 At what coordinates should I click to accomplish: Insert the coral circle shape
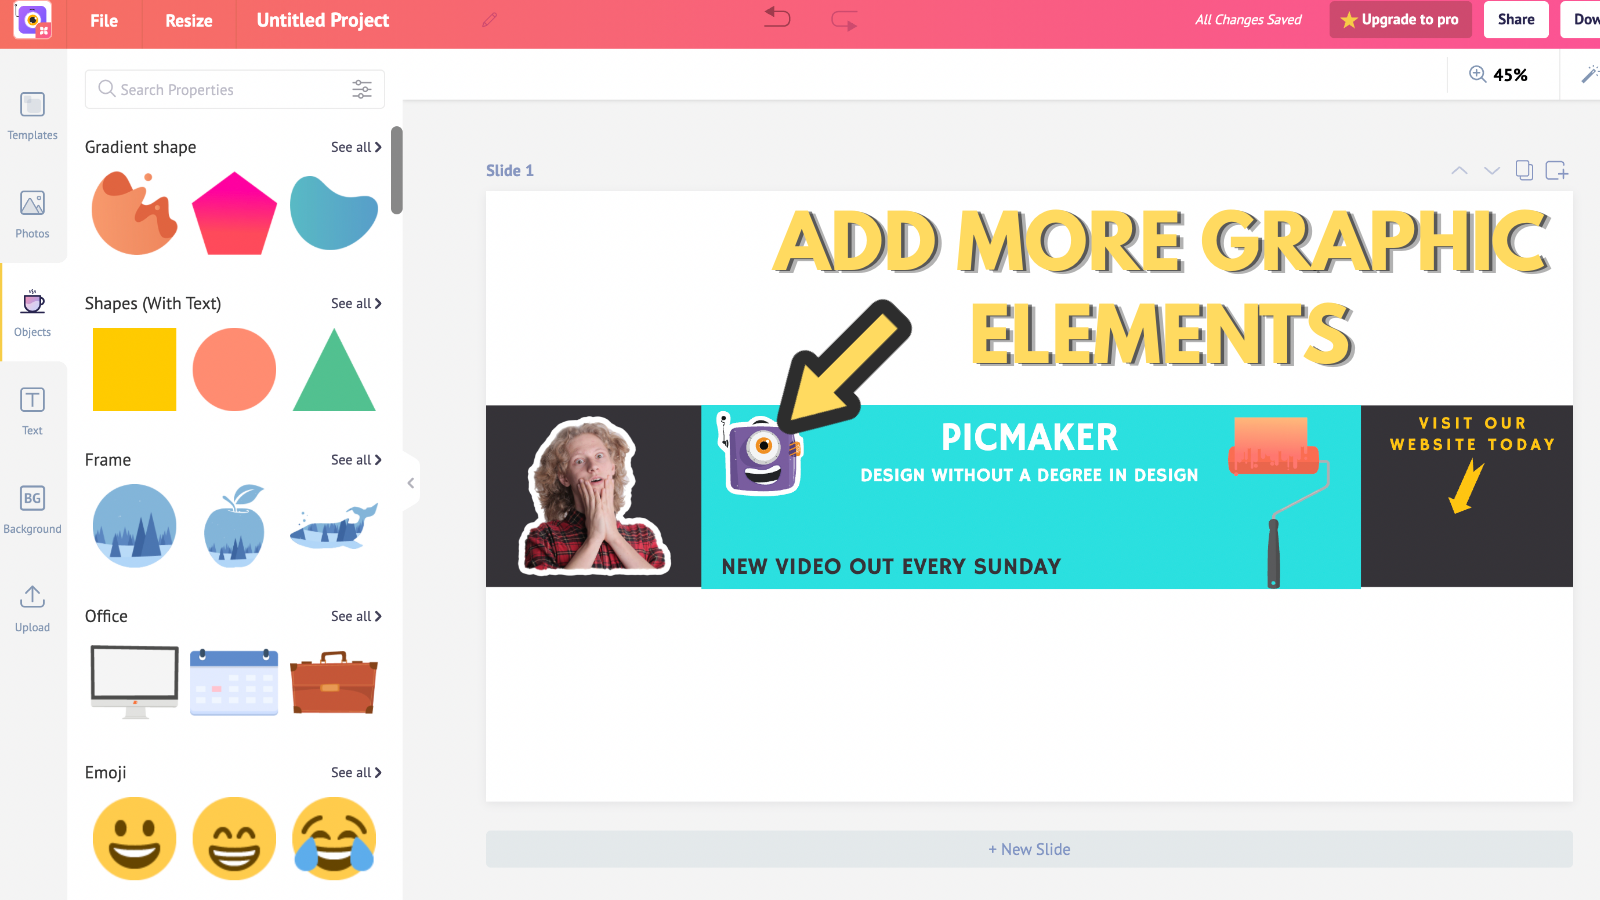coord(234,369)
